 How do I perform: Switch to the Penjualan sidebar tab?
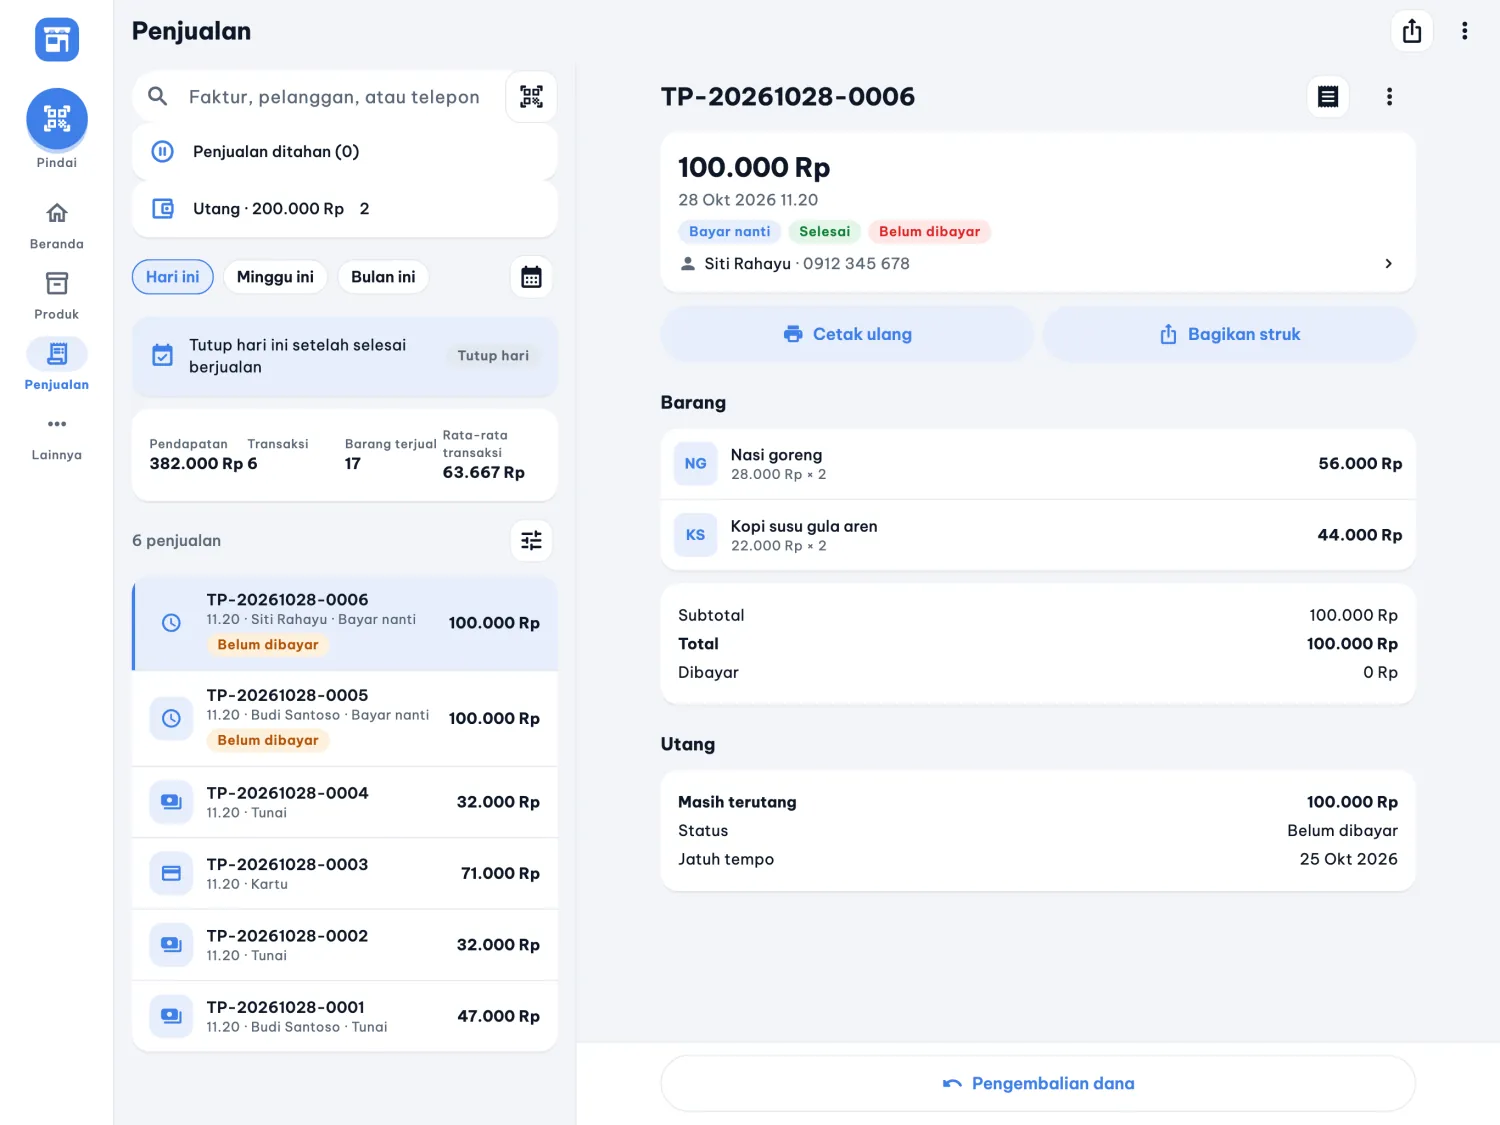coord(57,364)
